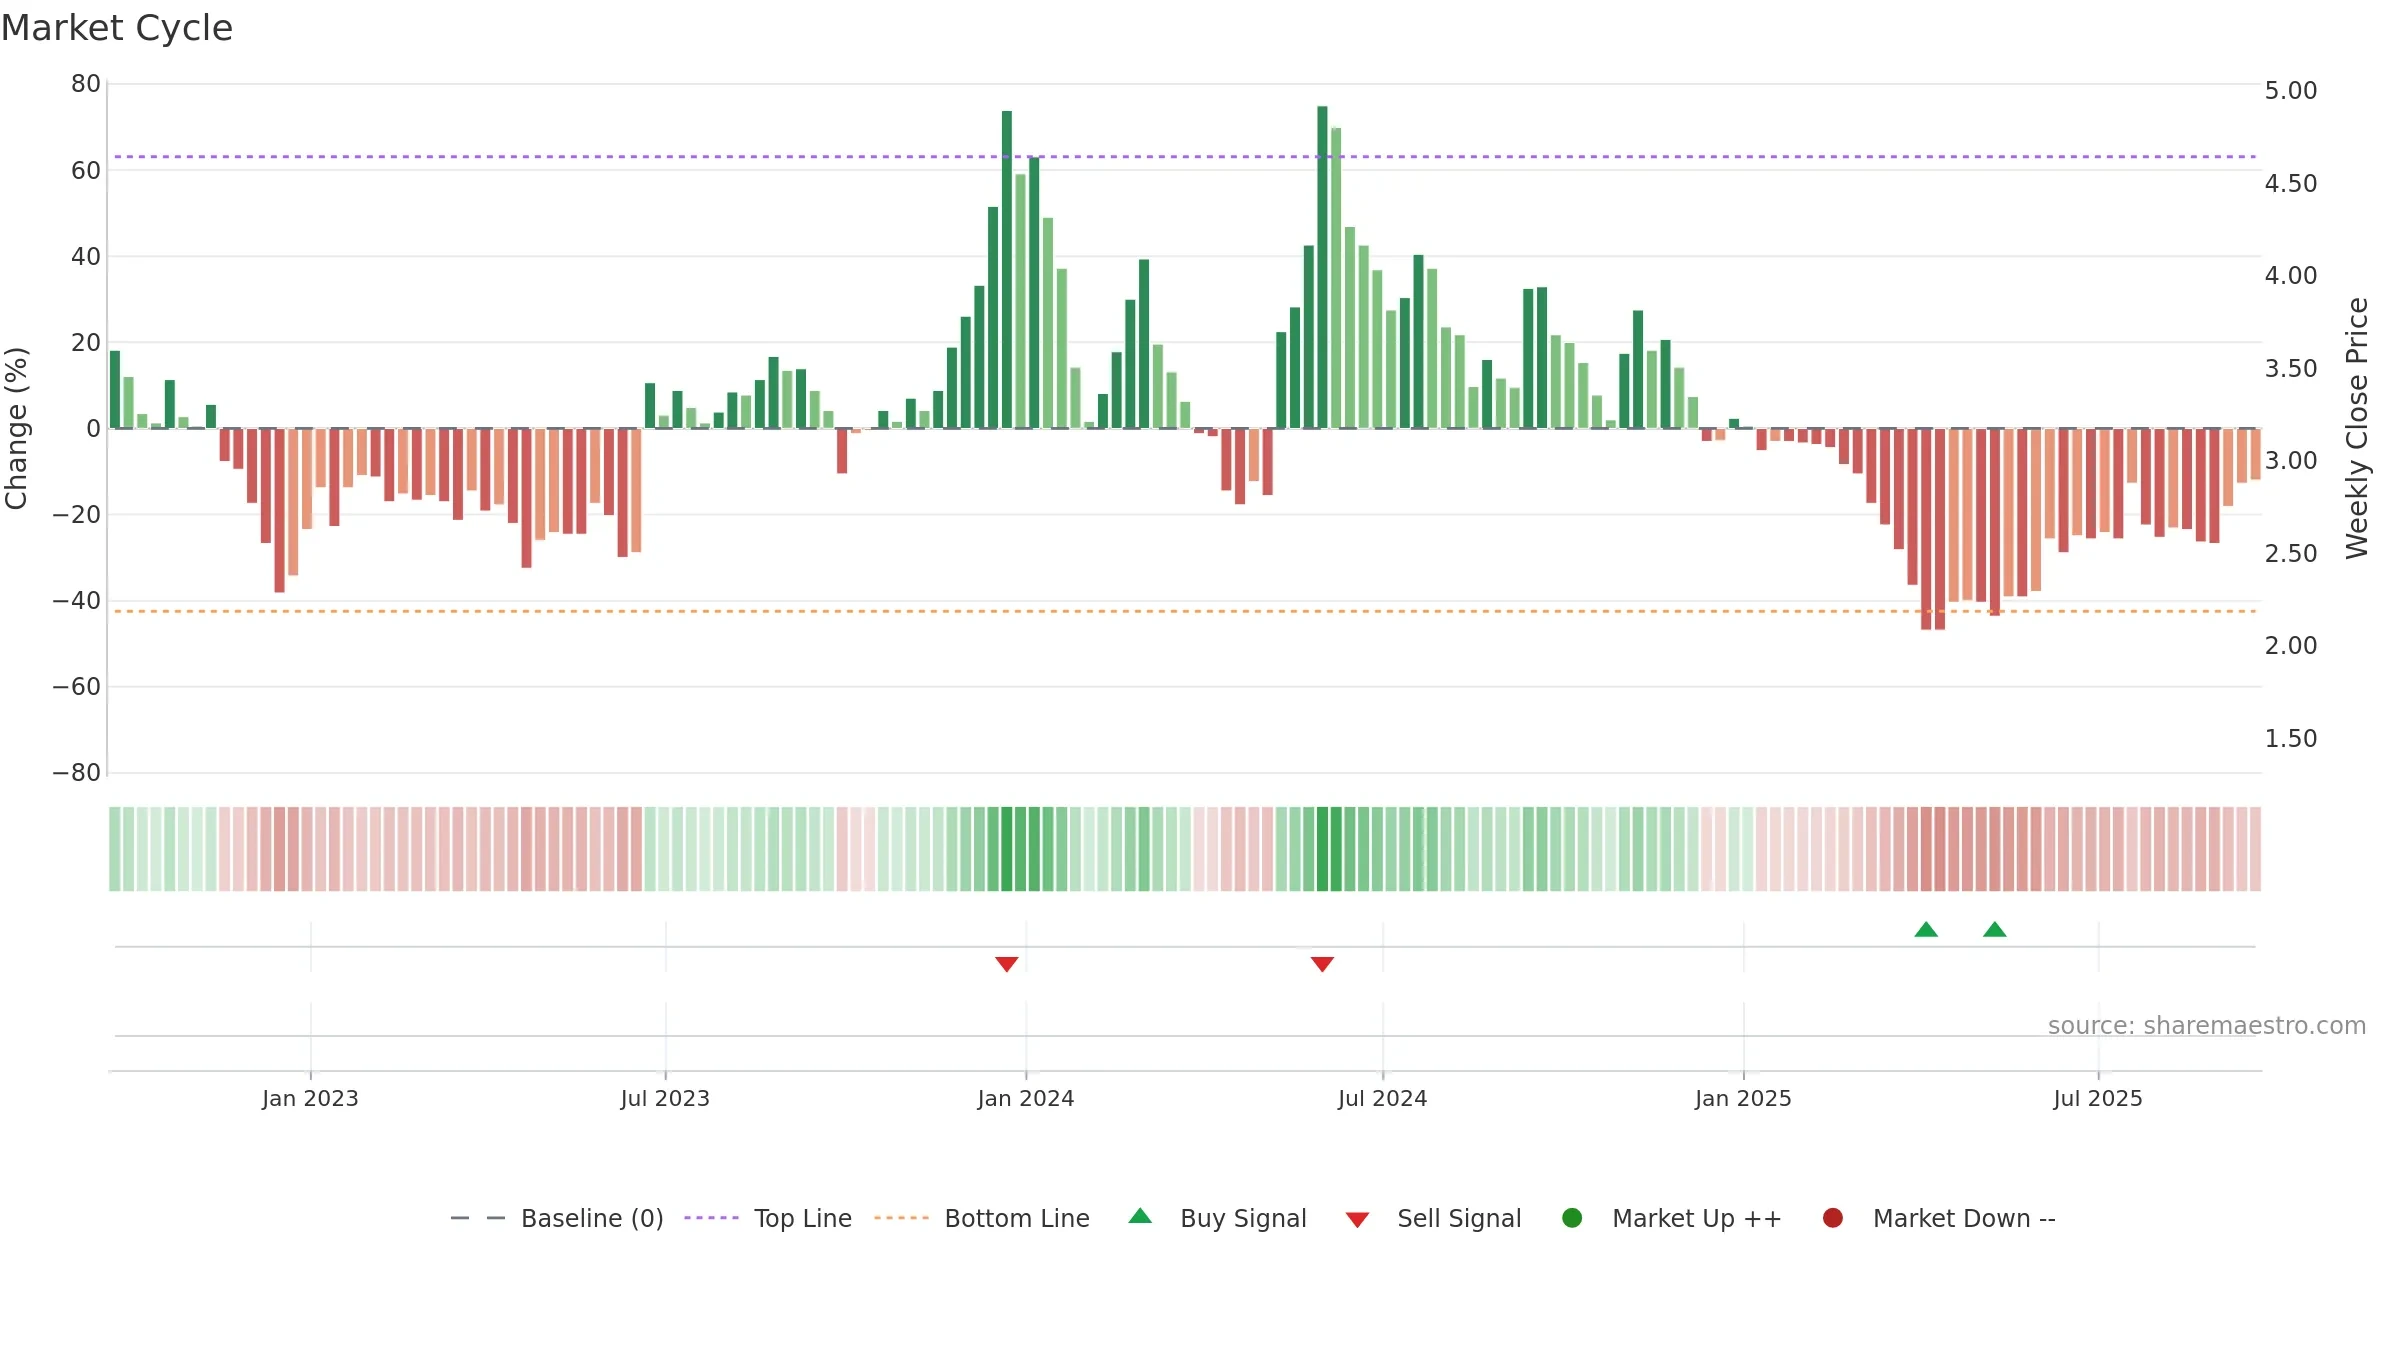Toggle the Buy Signal legend entry
2400x1350 pixels.
[1217, 1218]
